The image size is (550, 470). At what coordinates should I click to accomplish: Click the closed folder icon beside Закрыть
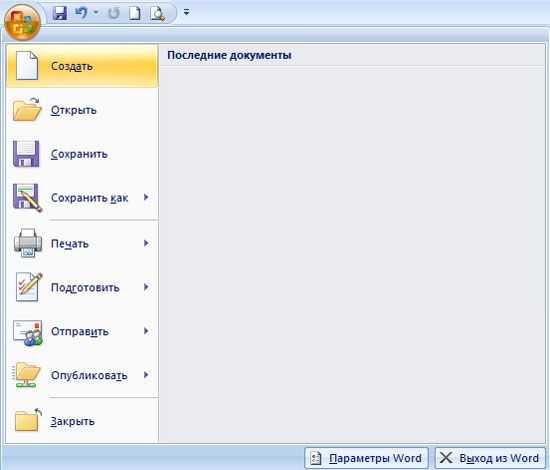click(x=28, y=420)
